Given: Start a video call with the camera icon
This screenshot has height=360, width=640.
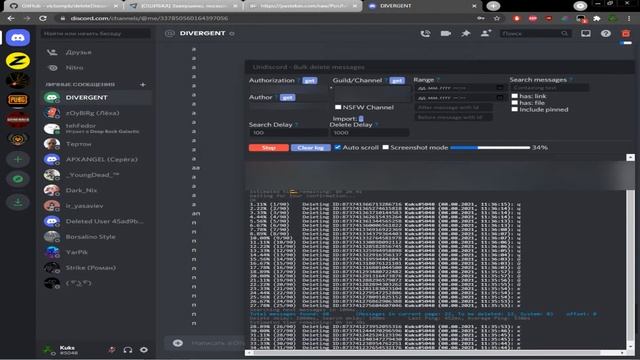Looking at the screenshot, I should tap(446, 33).
